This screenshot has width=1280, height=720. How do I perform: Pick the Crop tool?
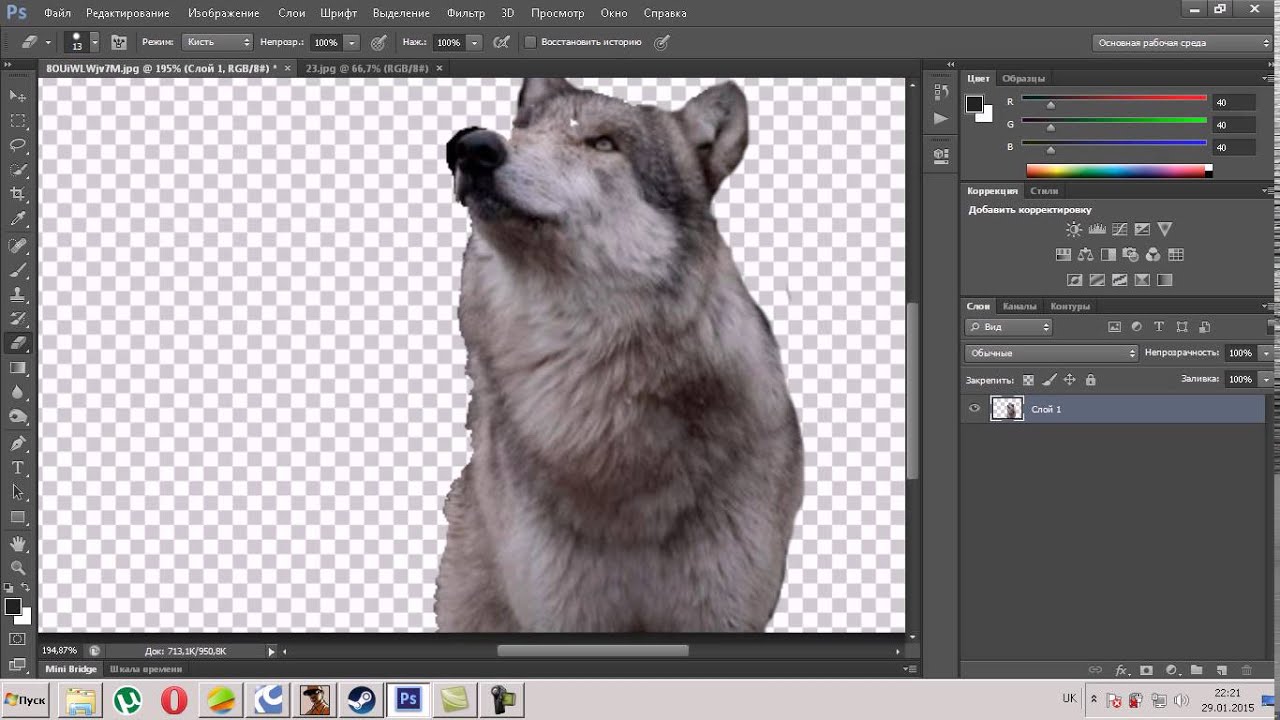[18, 194]
